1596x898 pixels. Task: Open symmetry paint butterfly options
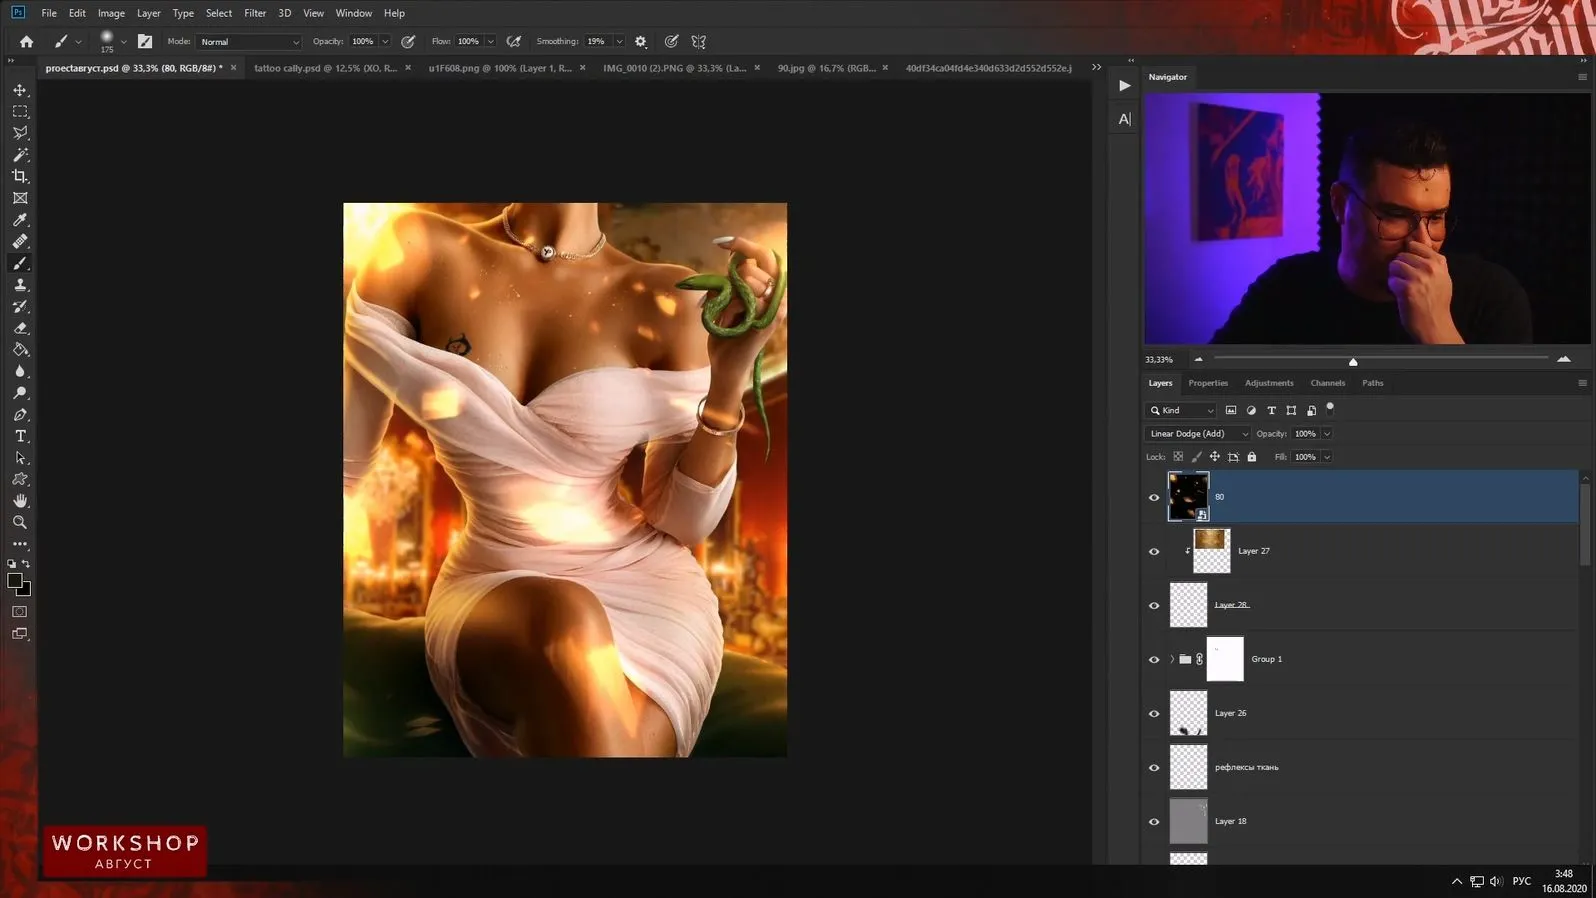click(699, 42)
